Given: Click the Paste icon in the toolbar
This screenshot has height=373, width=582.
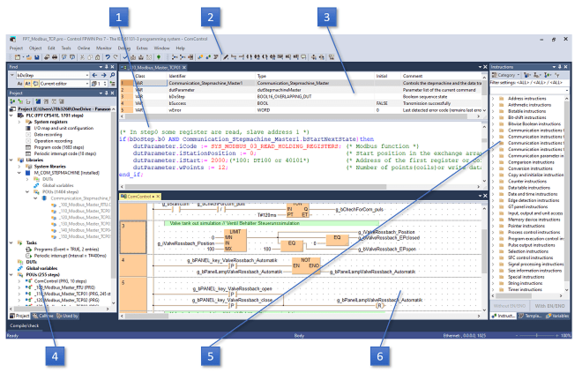Looking at the screenshot, I should pos(97,57).
